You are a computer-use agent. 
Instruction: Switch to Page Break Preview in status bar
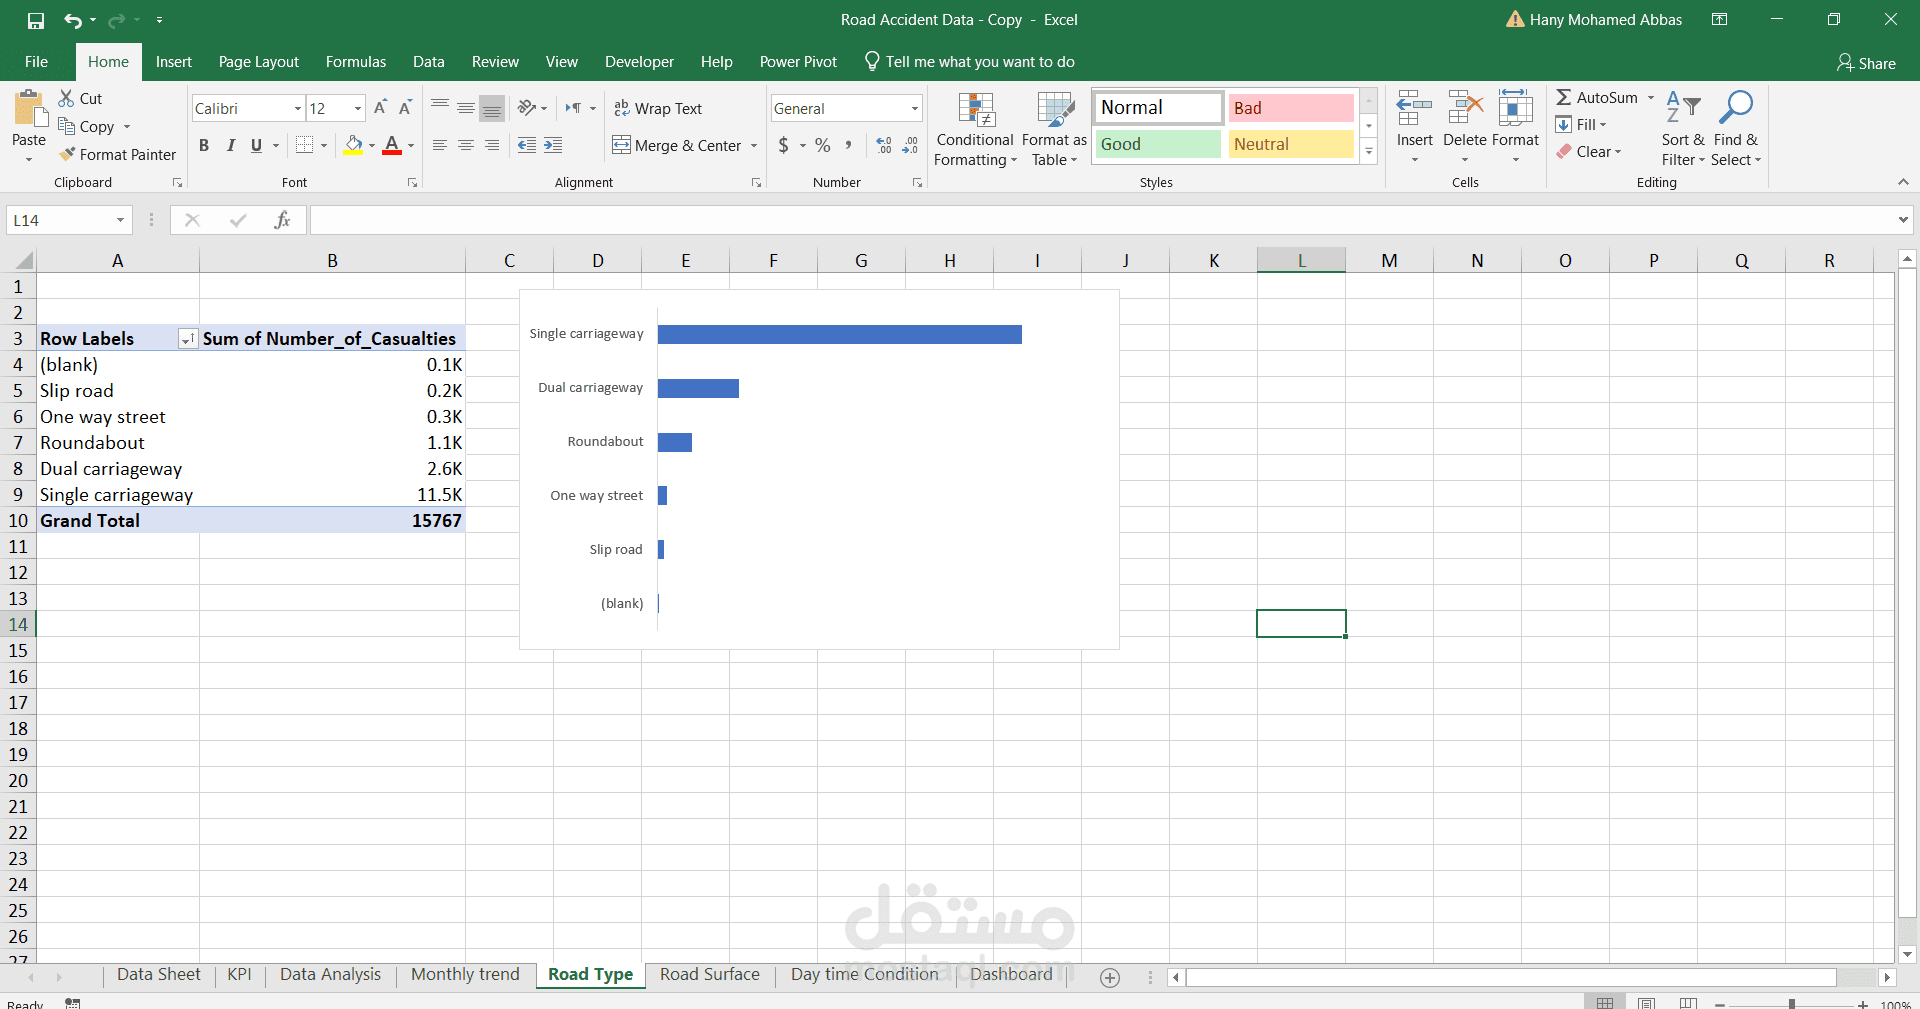tap(1689, 1002)
